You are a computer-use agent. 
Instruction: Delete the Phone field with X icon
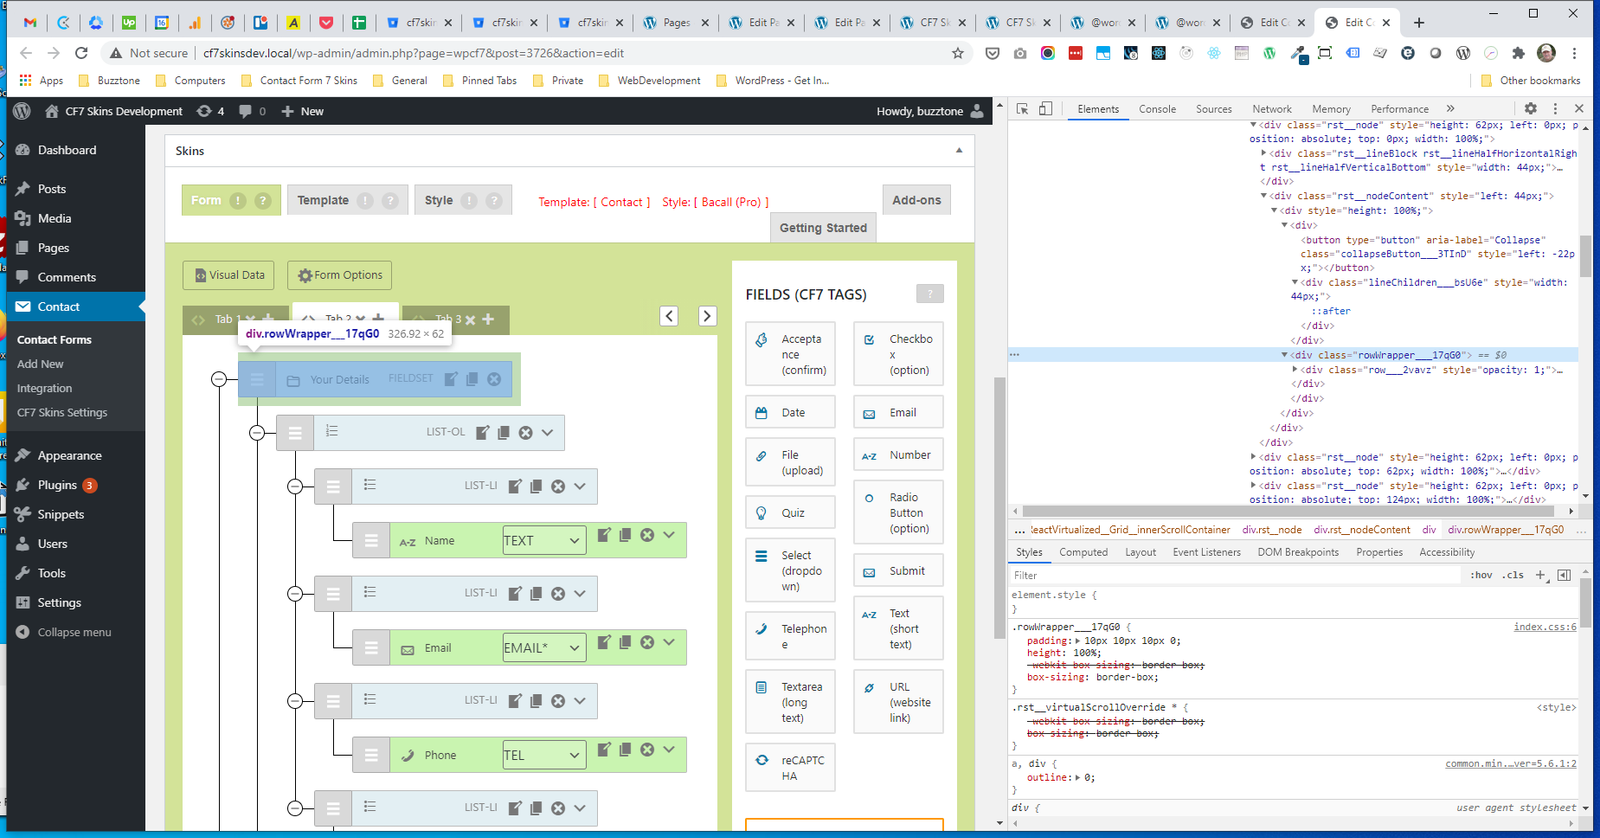(647, 749)
